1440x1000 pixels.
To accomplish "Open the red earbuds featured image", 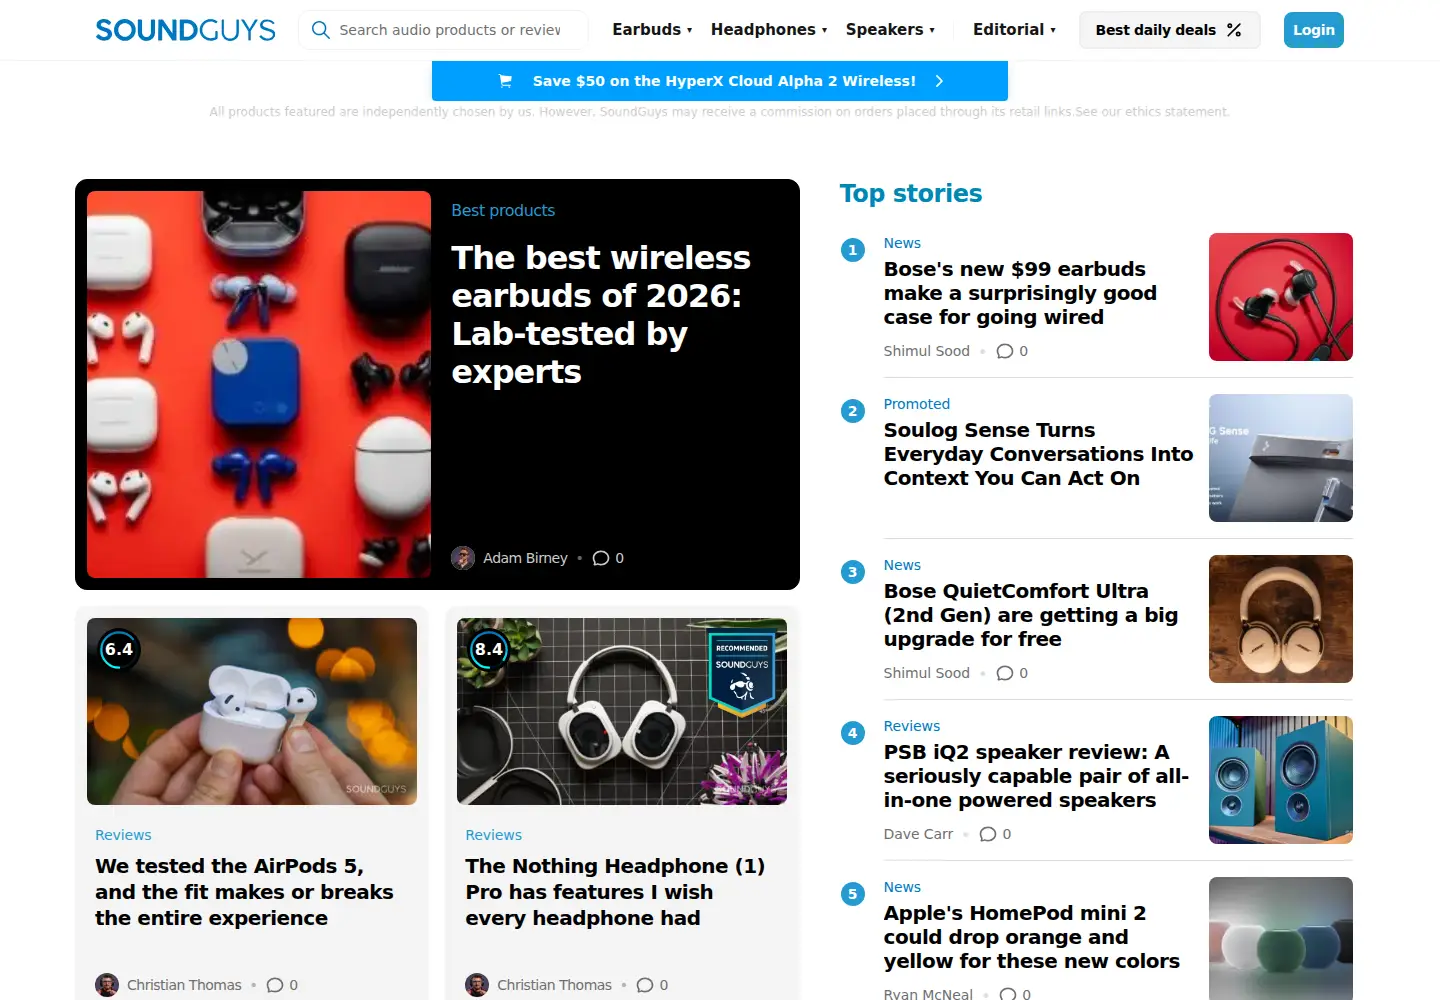I will [x=259, y=384].
